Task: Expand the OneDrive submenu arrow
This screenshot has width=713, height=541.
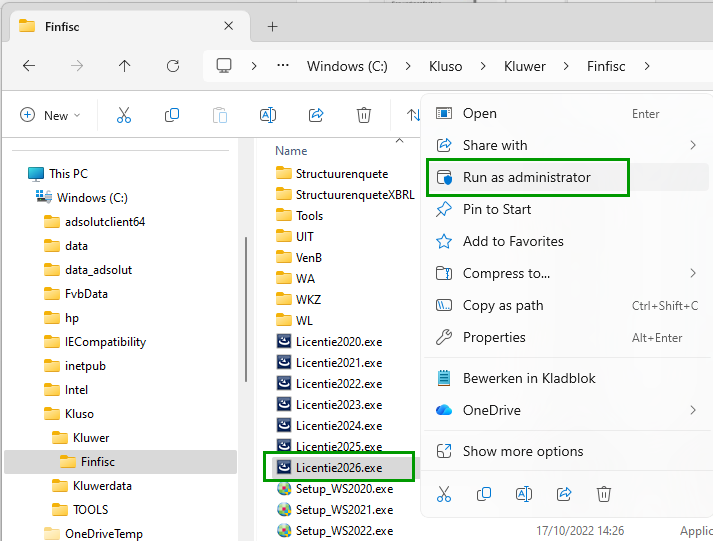Action: (x=692, y=410)
